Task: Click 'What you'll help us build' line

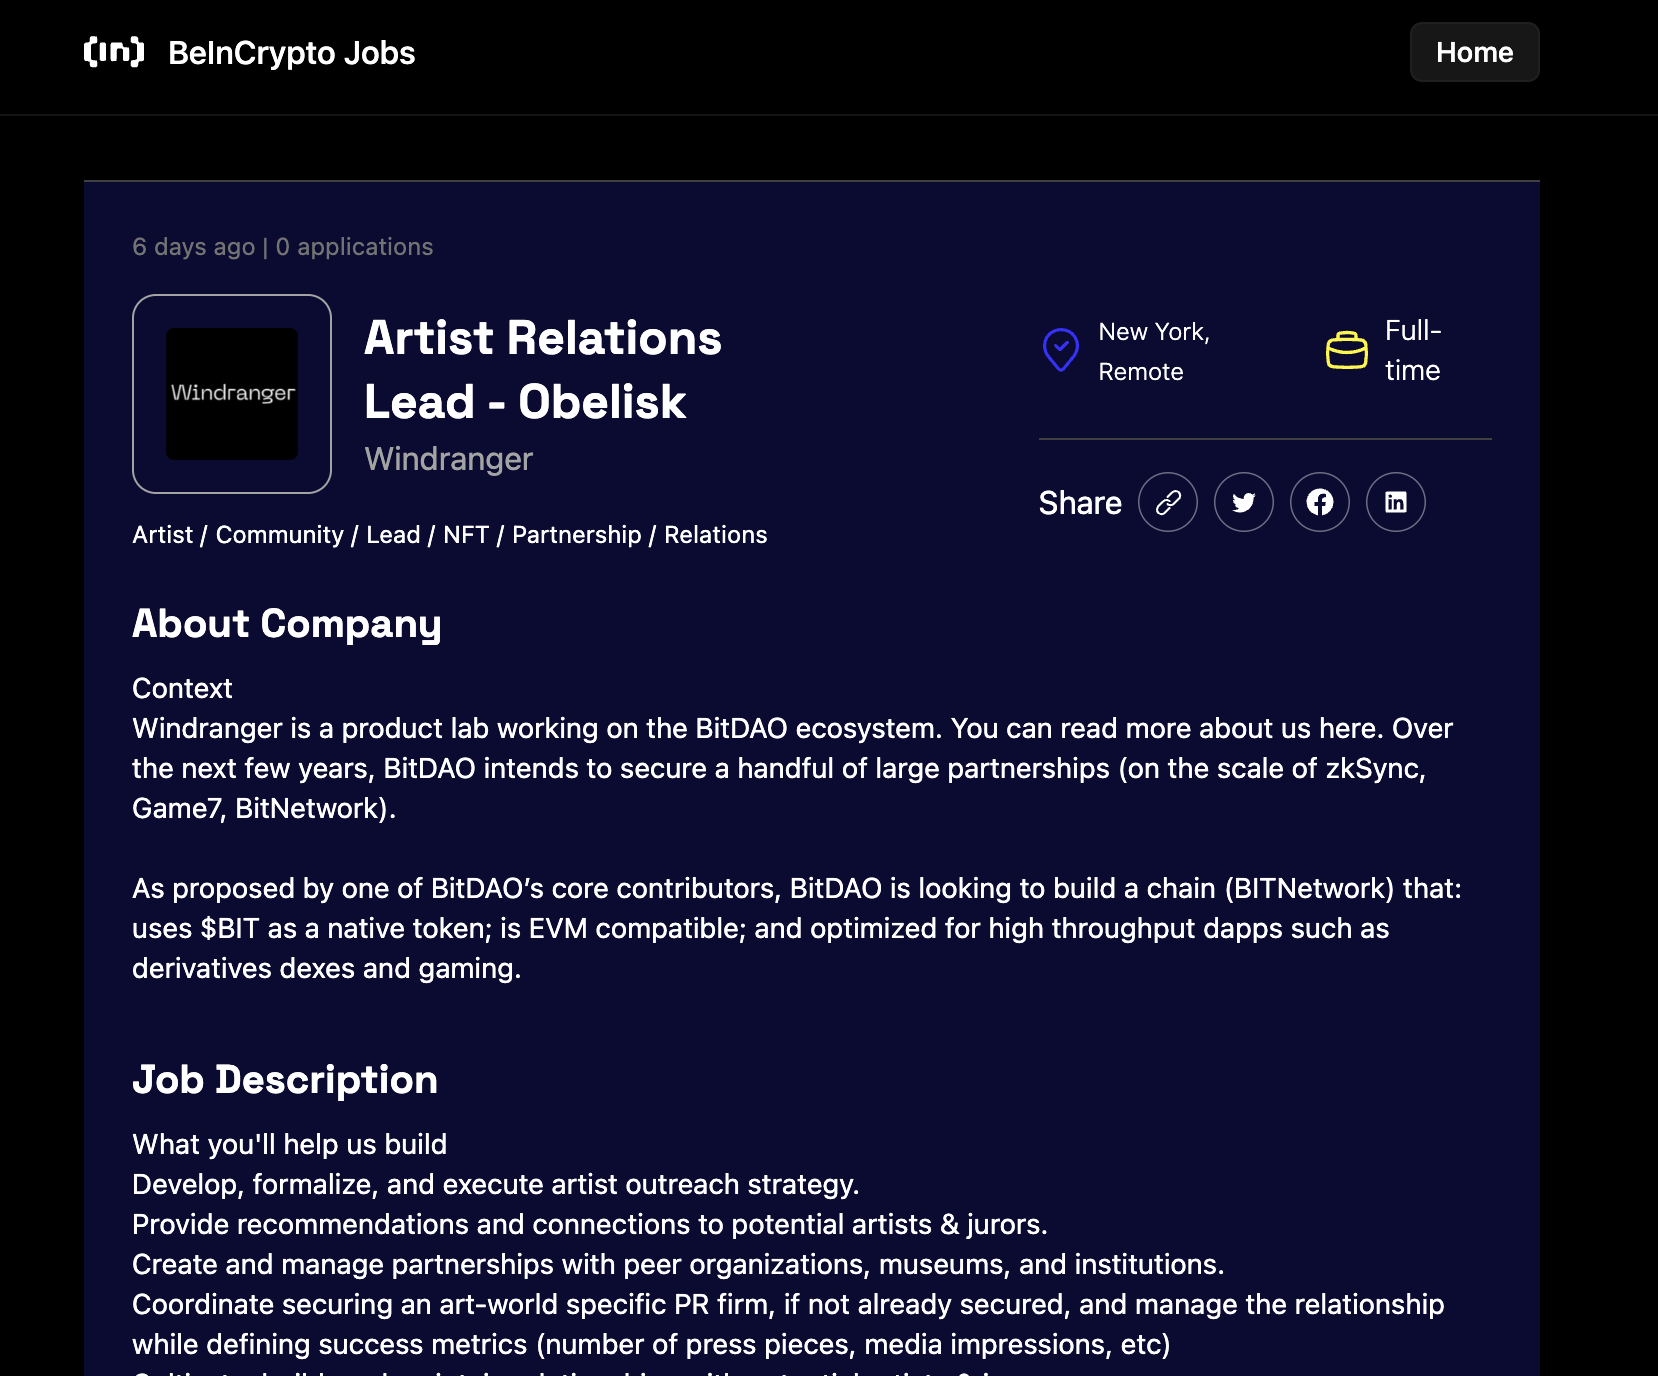Action: (289, 1144)
